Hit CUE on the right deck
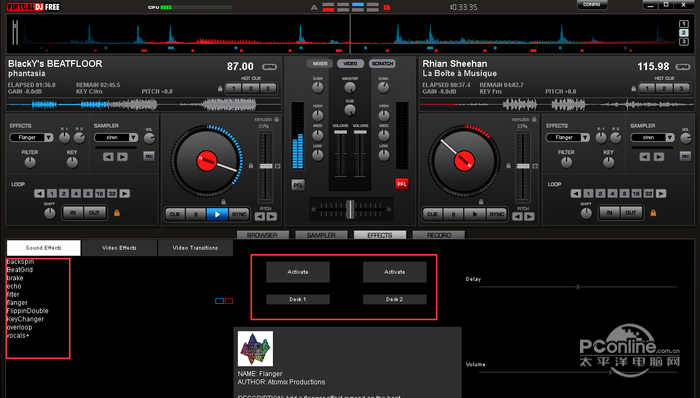 [432, 214]
